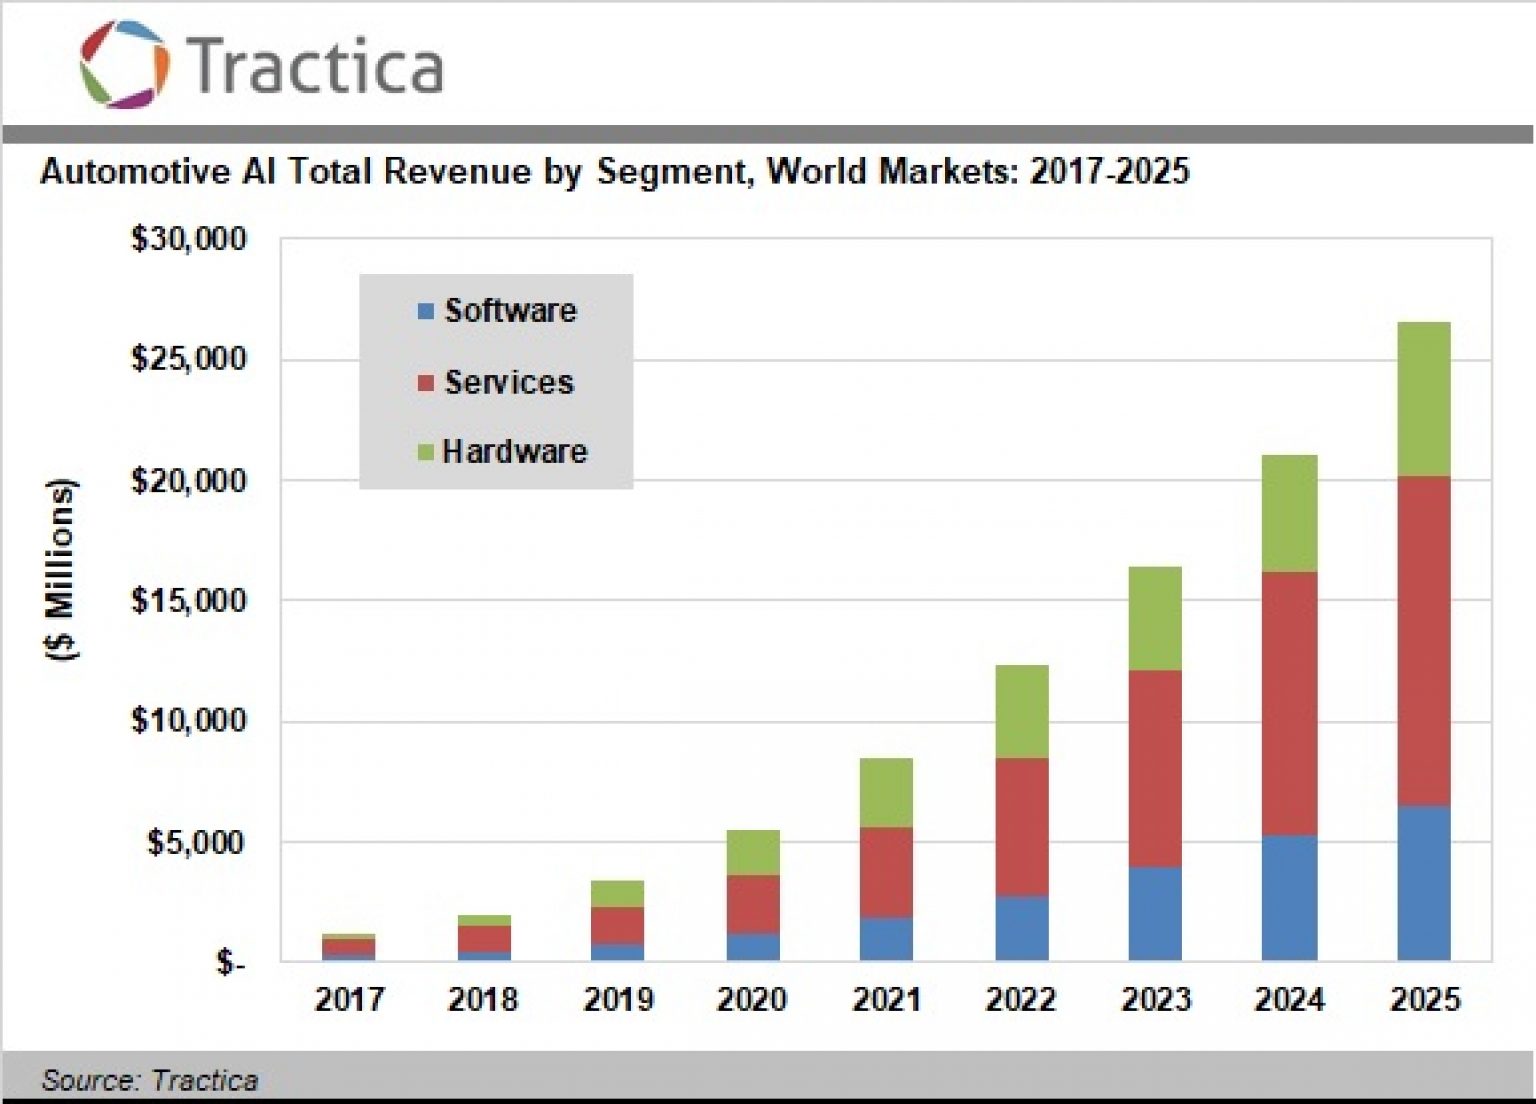
Task: Click the chart title about Automotive AI Revenue
Action: coord(614,172)
